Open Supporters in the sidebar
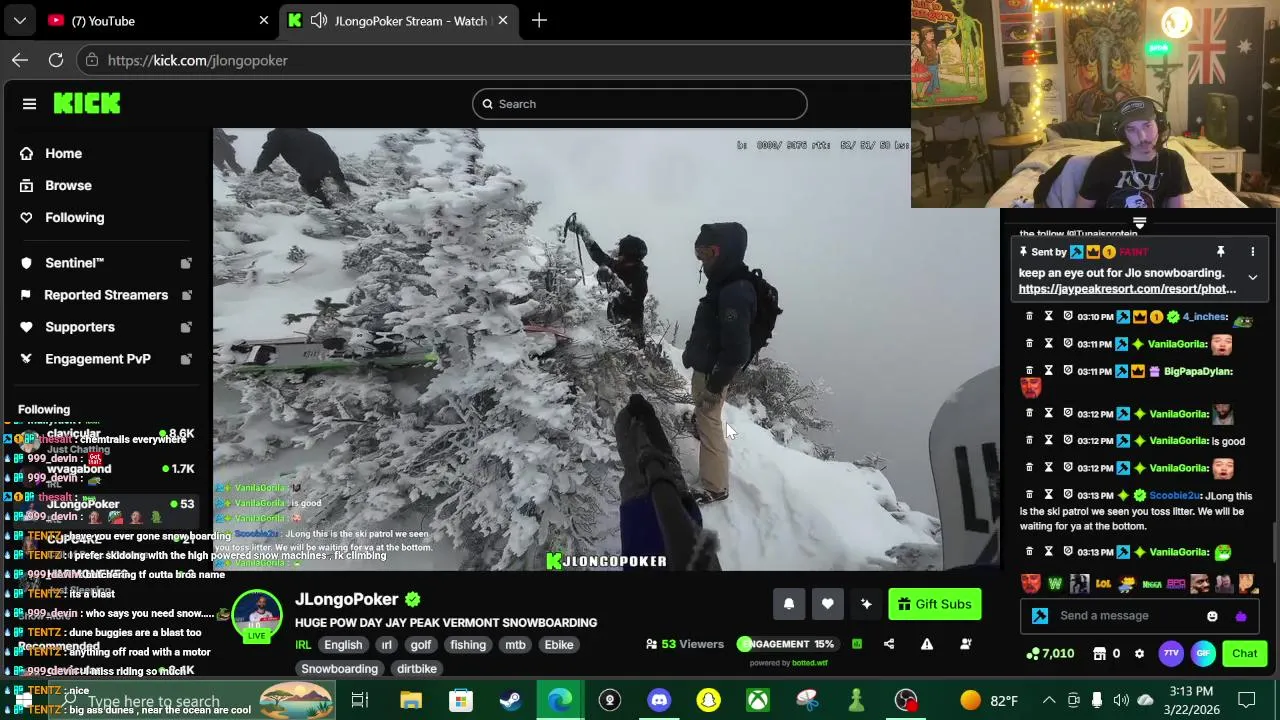Image resolution: width=1280 pixels, height=720 pixels. tap(79, 327)
